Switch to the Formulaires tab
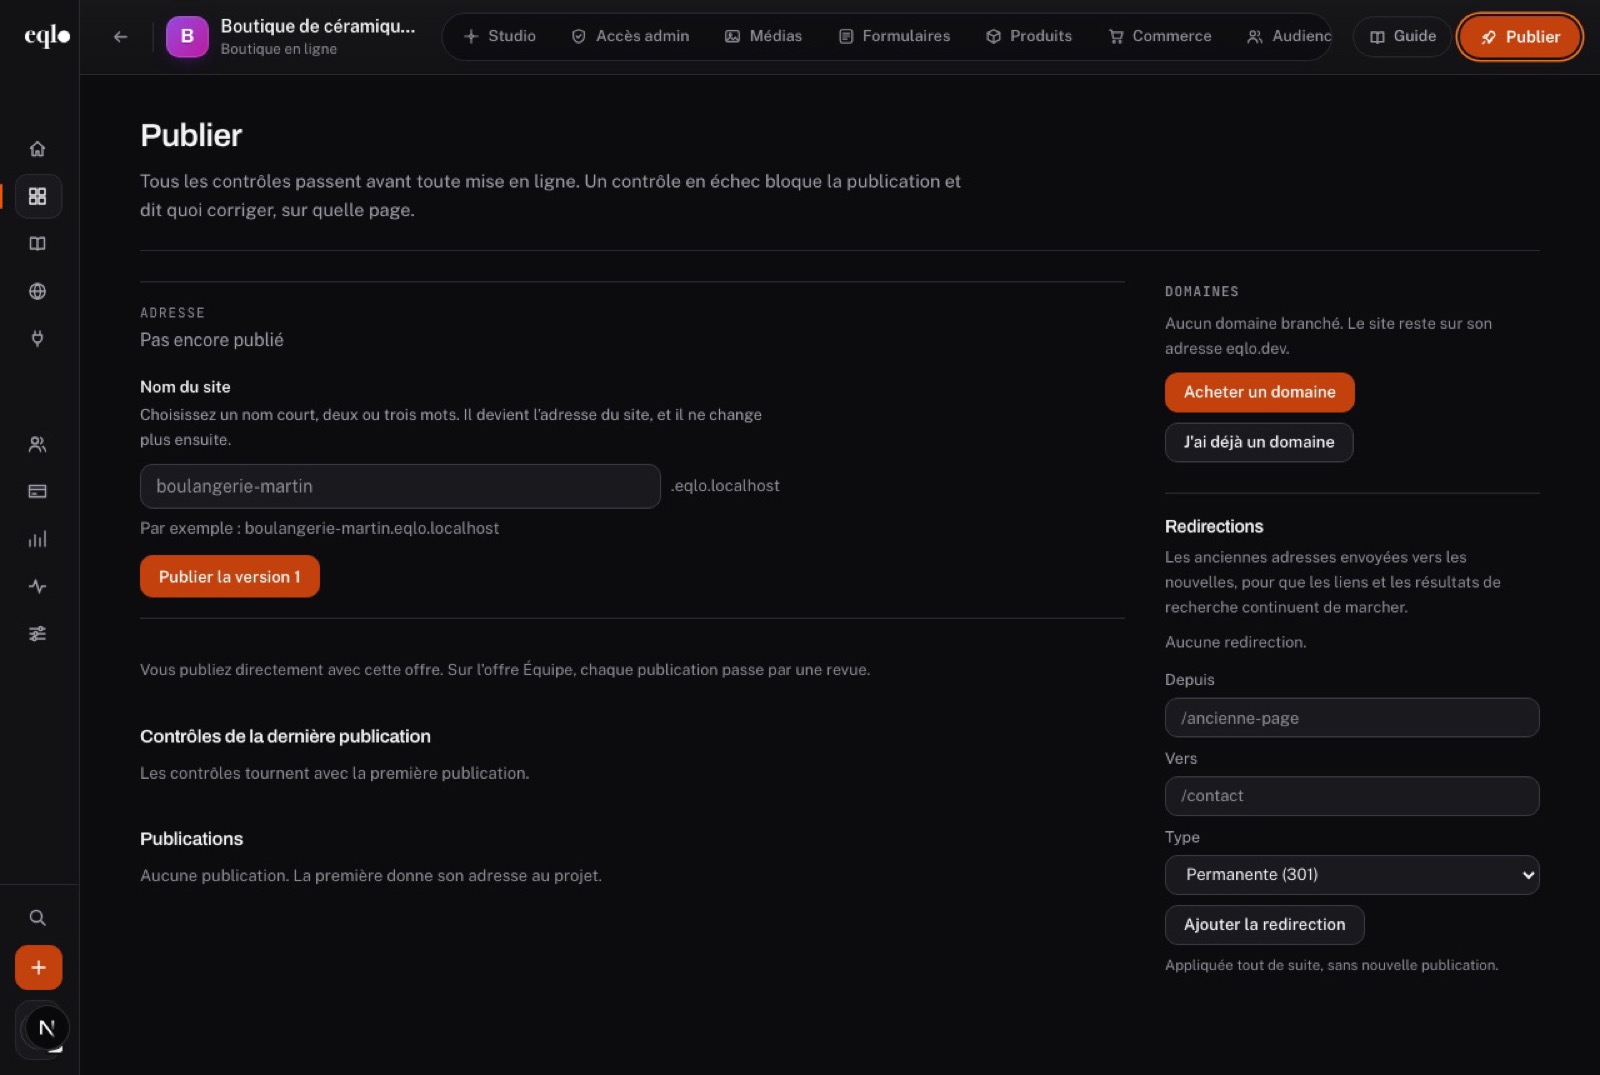The image size is (1600, 1075). [x=894, y=36]
